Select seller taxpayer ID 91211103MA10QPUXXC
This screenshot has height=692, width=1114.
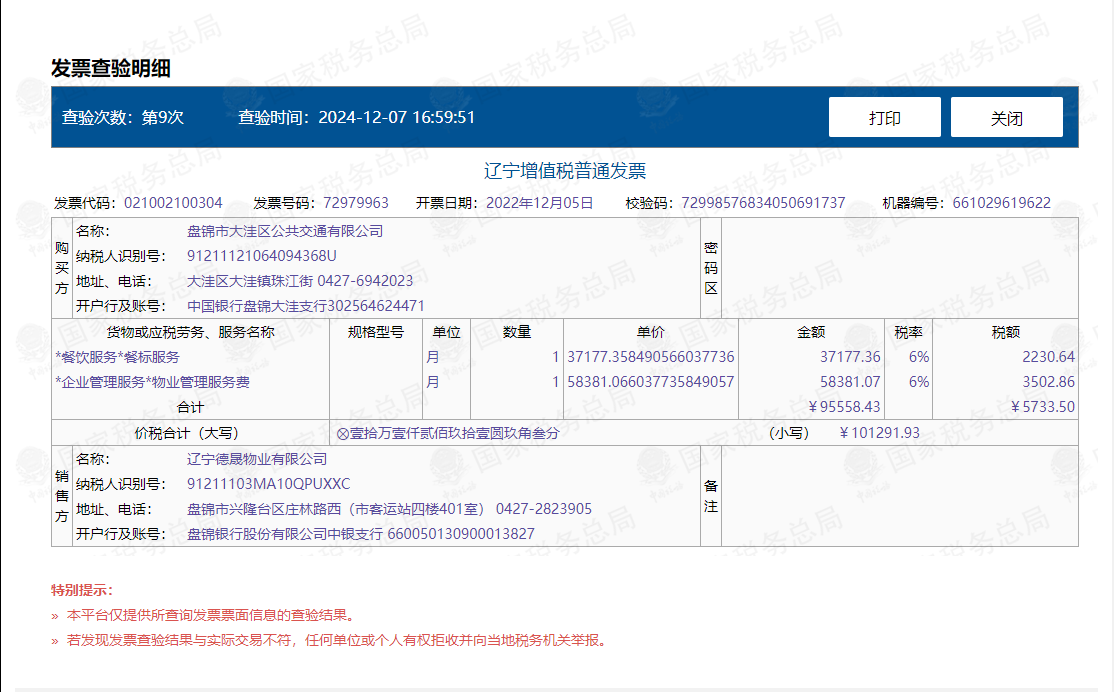click(x=269, y=484)
